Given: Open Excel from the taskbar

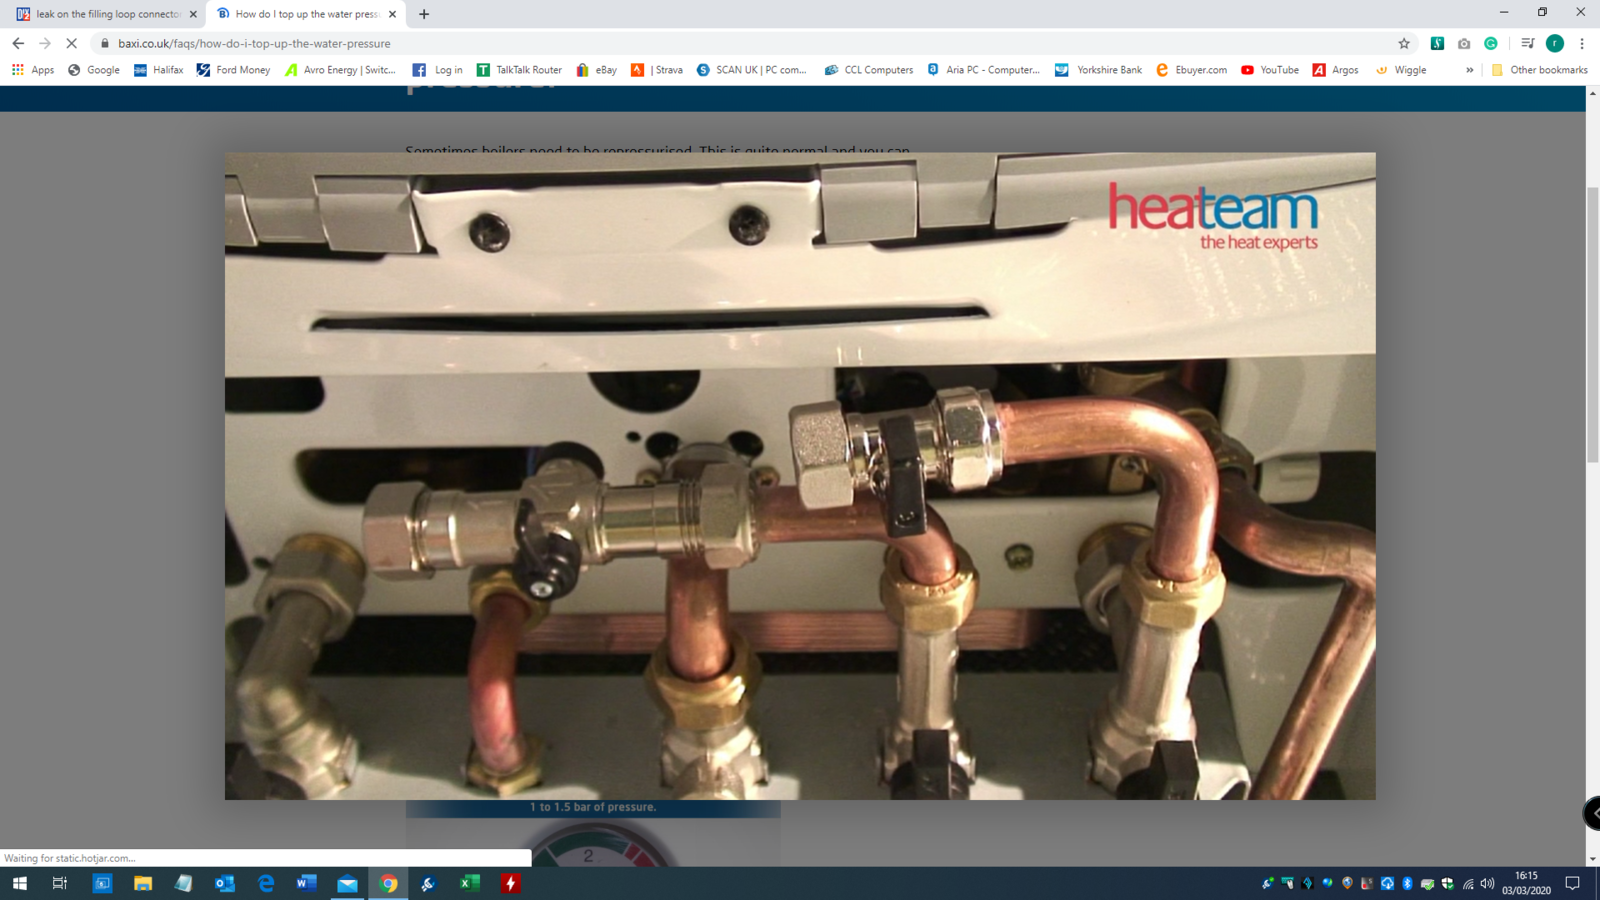Looking at the screenshot, I should pyautogui.click(x=468, y=884).
